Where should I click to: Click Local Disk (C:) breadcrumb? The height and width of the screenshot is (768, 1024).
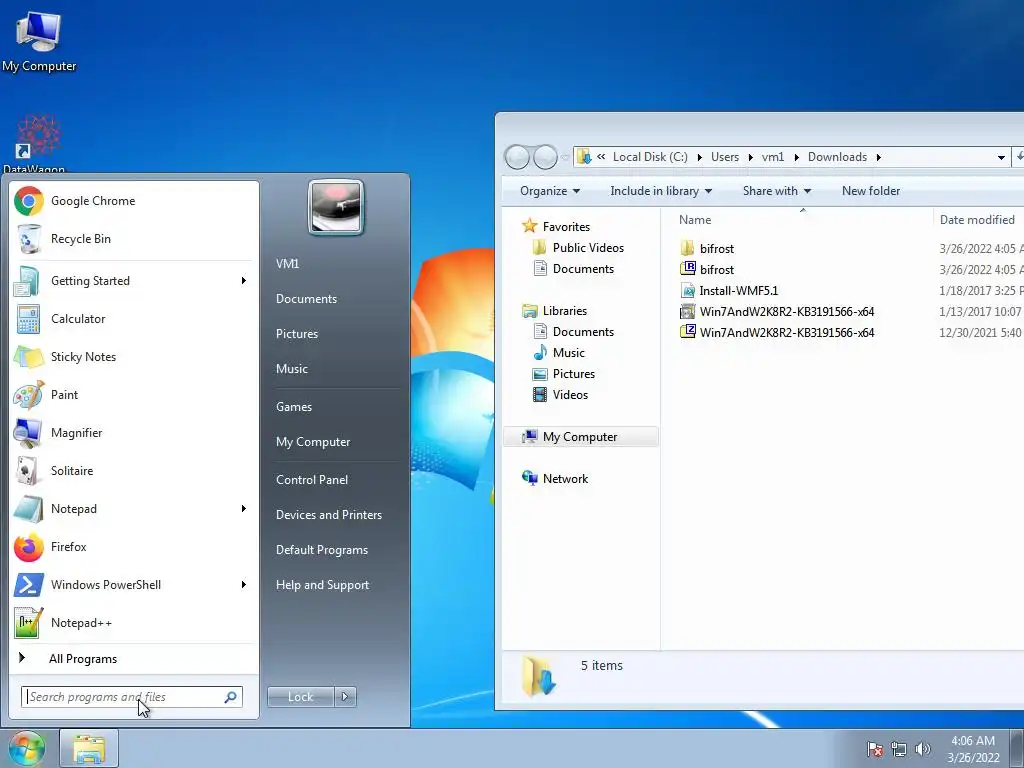click(x=650, y=157)
